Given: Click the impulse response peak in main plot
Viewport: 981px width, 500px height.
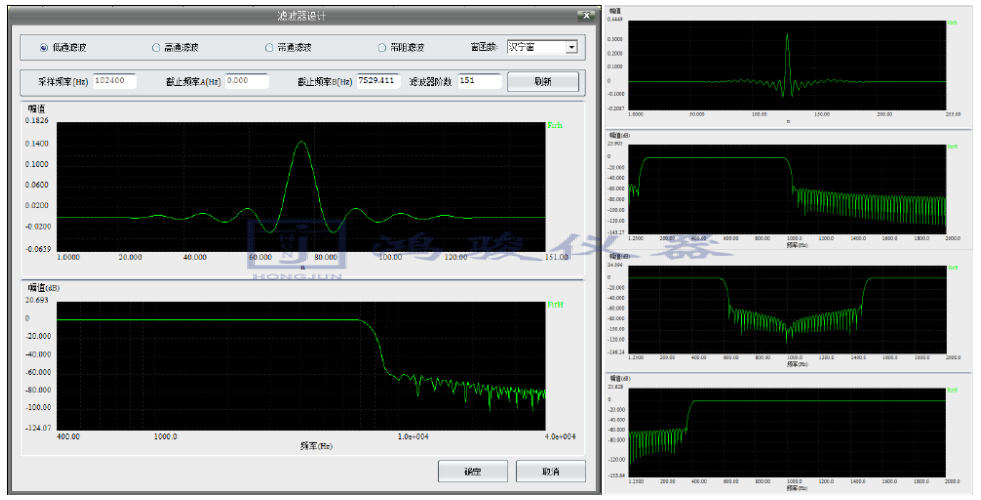Looking at the screenshot, I should (302, 143).
